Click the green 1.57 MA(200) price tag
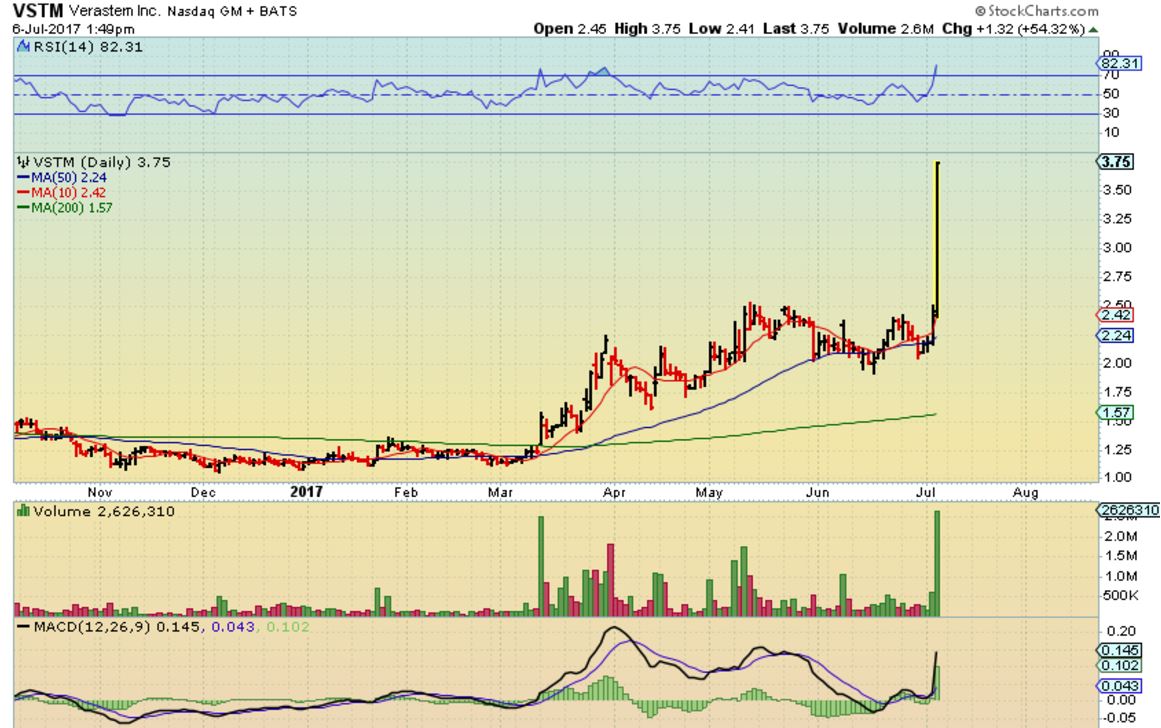 click(x=1116, y=413)
